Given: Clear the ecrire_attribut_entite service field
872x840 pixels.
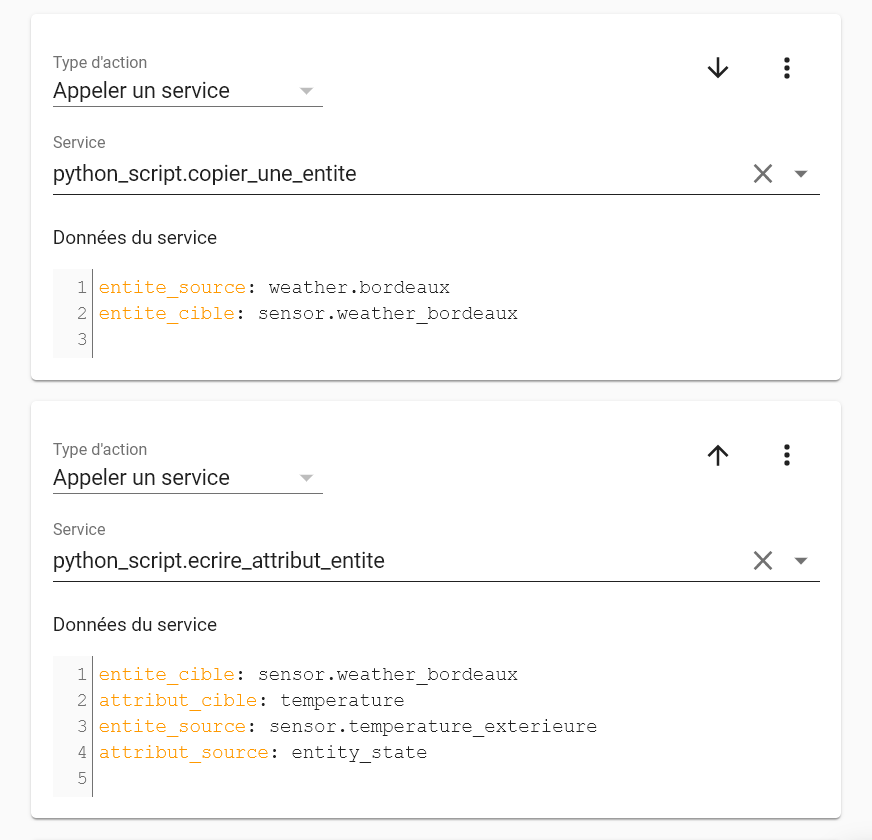Looking at the screenshot, I should click(x=763, y=561).
